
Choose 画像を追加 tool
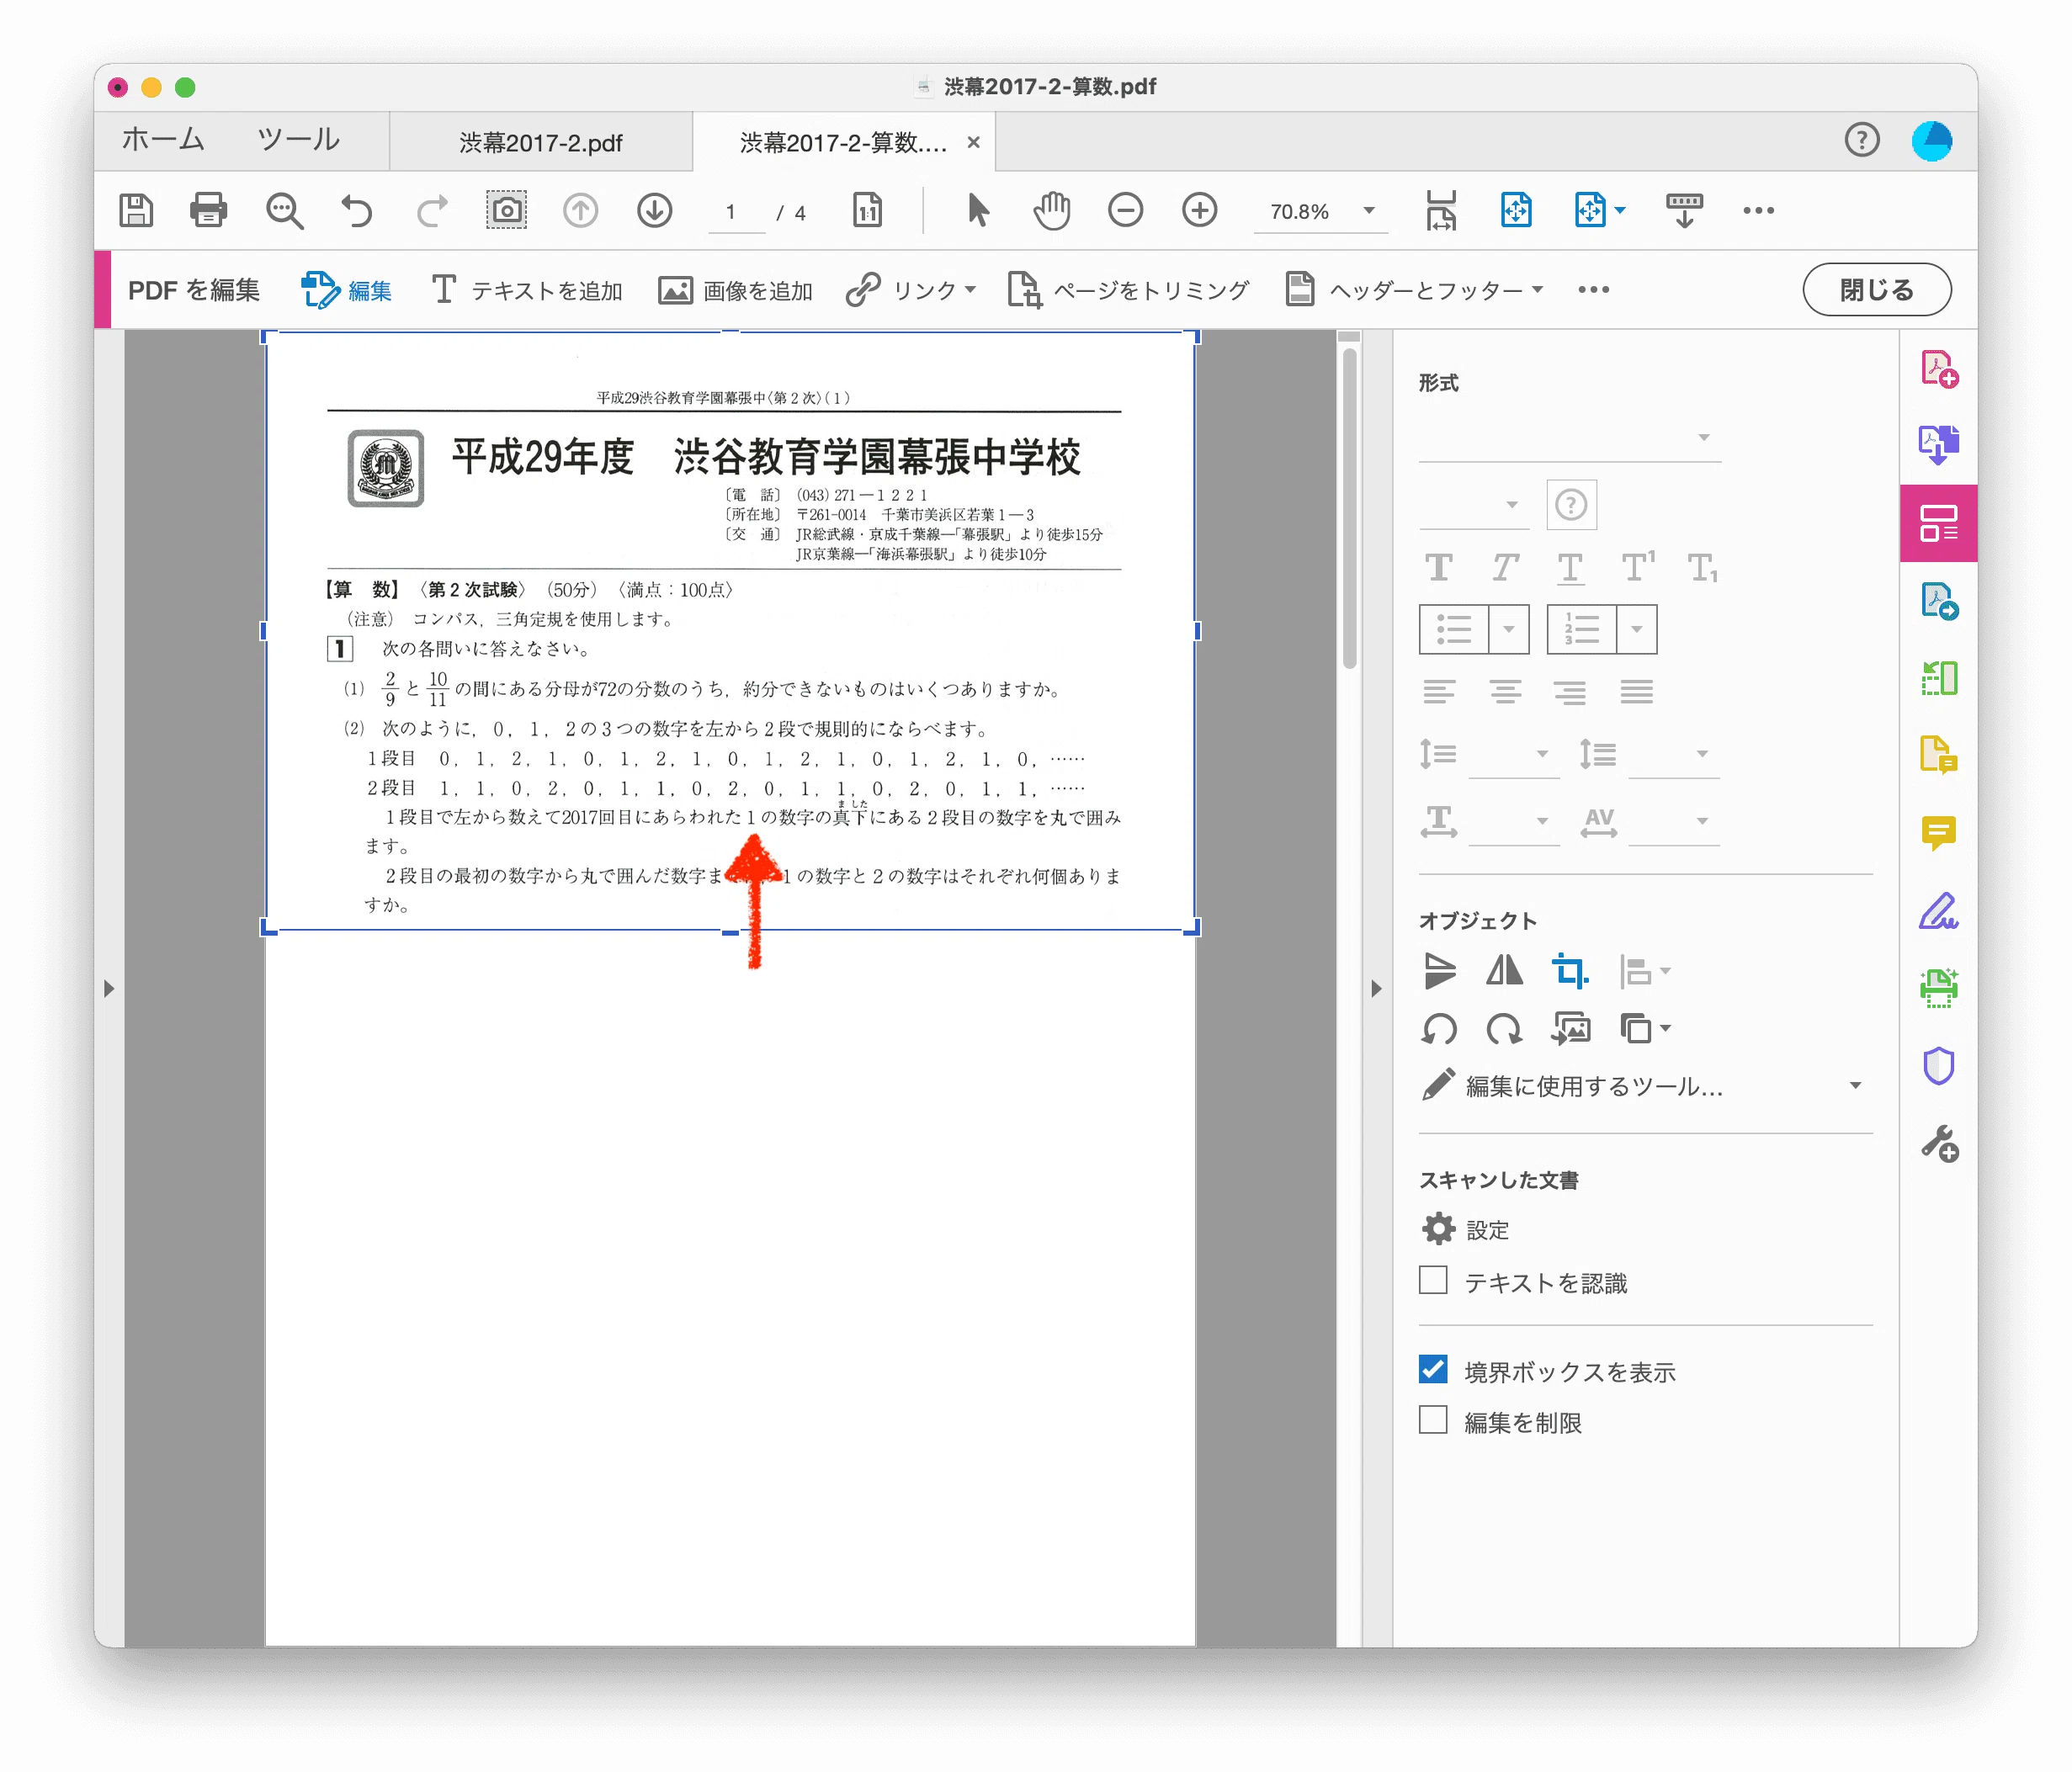click(735, 290)
